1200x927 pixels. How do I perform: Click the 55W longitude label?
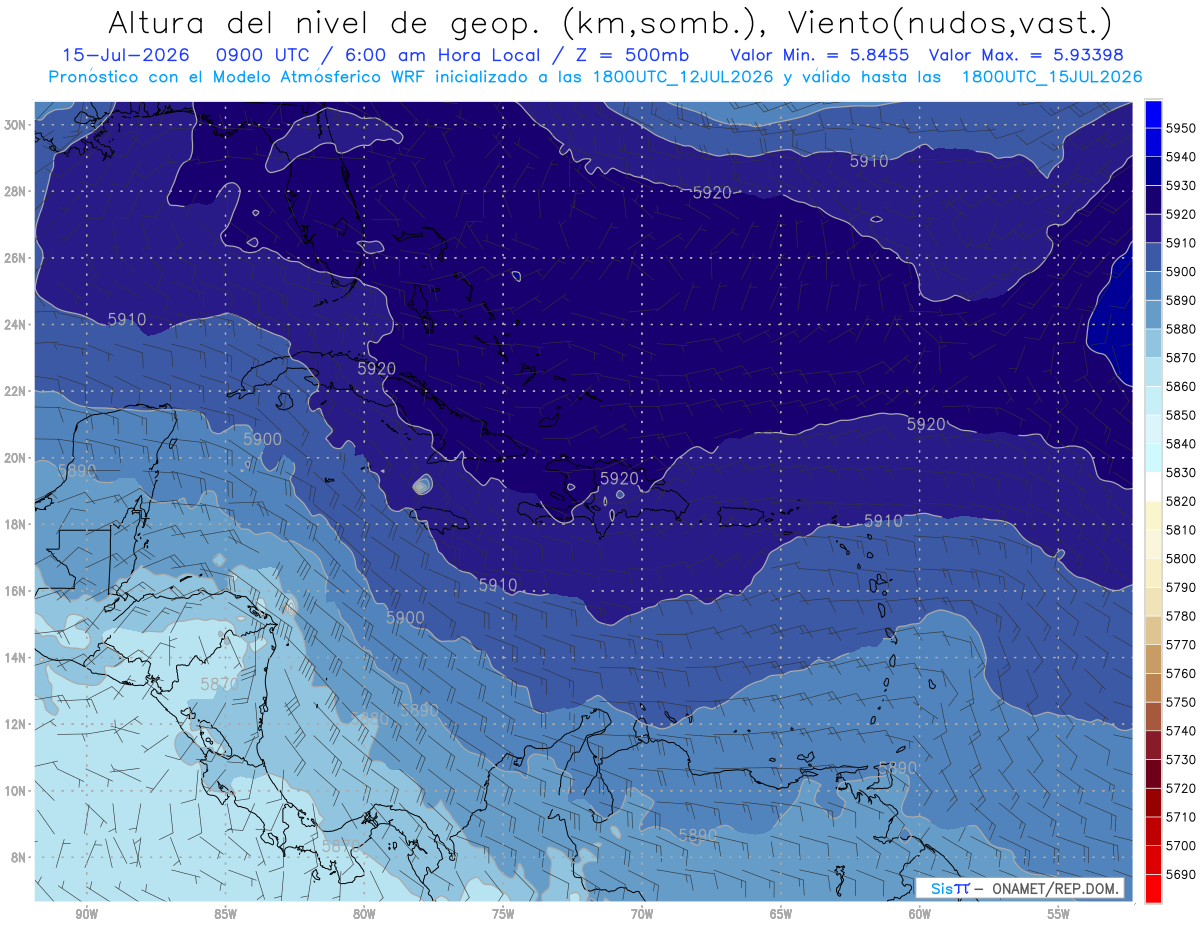(x=1059, y=914)
